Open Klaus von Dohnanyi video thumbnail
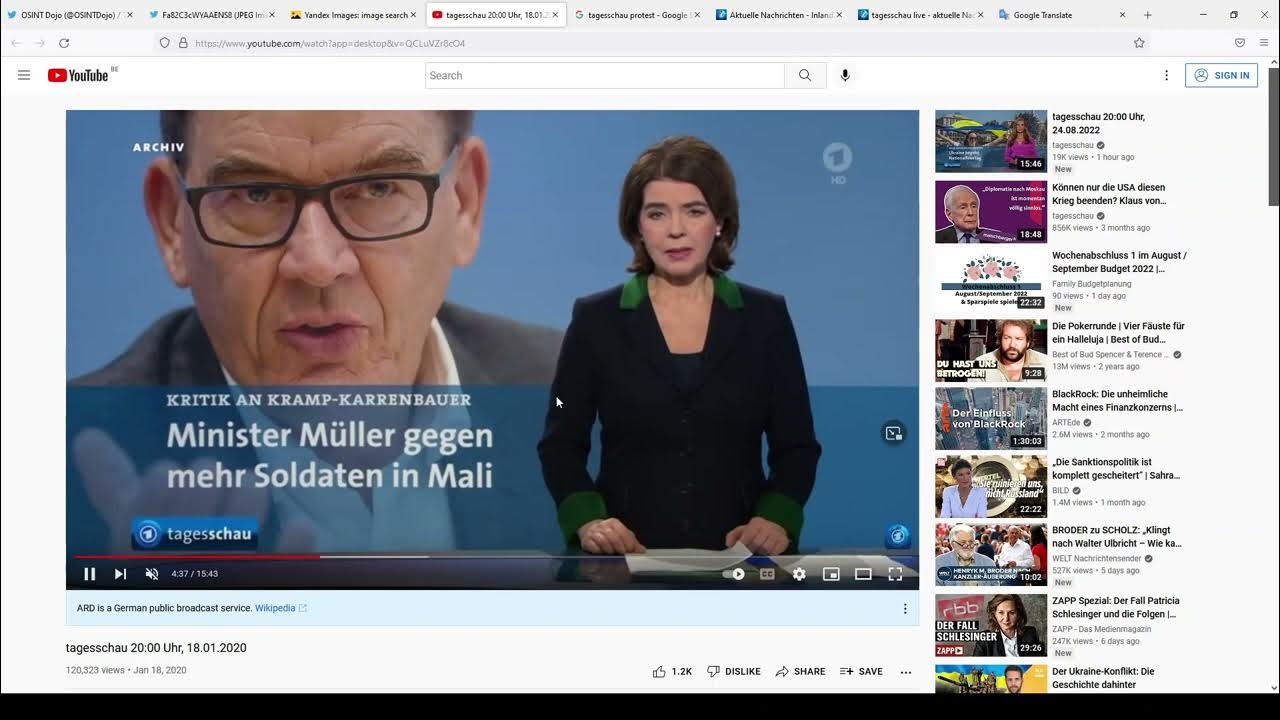 point(991,212)
